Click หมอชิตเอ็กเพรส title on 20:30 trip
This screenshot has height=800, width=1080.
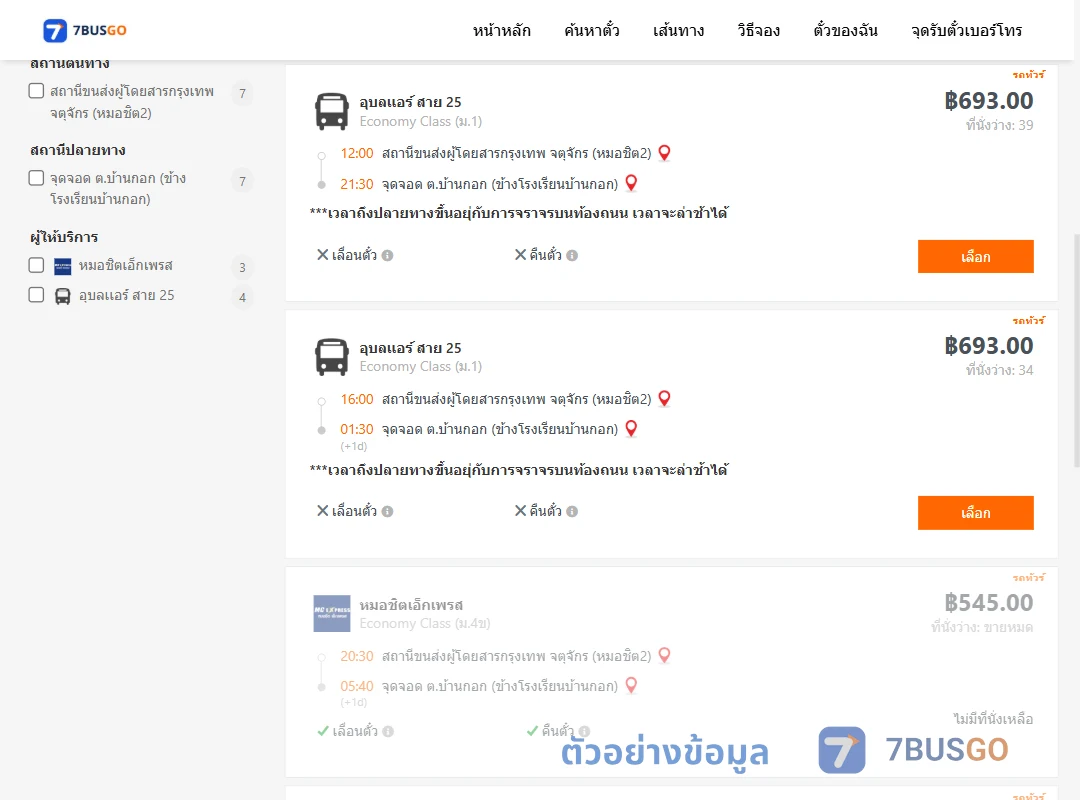pyautogui.click(x=411, y=605)
